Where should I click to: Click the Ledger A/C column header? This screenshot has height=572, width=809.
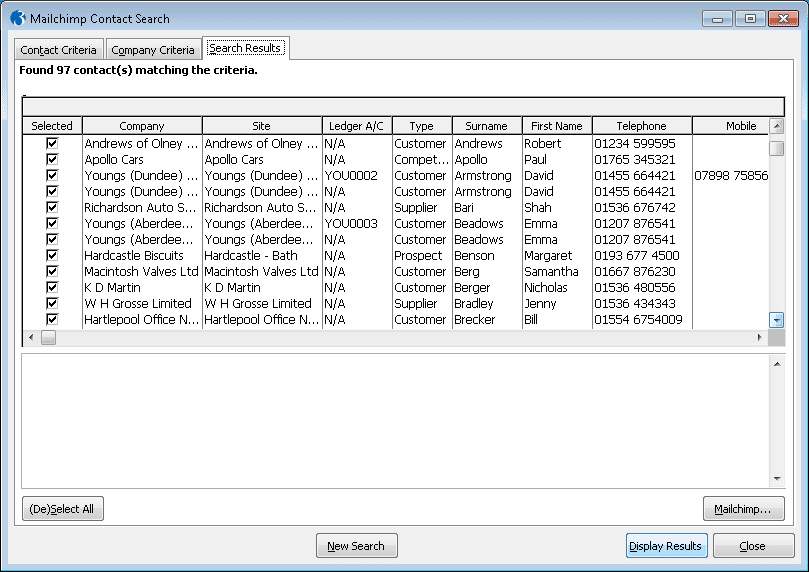click(x=357, y=126)
